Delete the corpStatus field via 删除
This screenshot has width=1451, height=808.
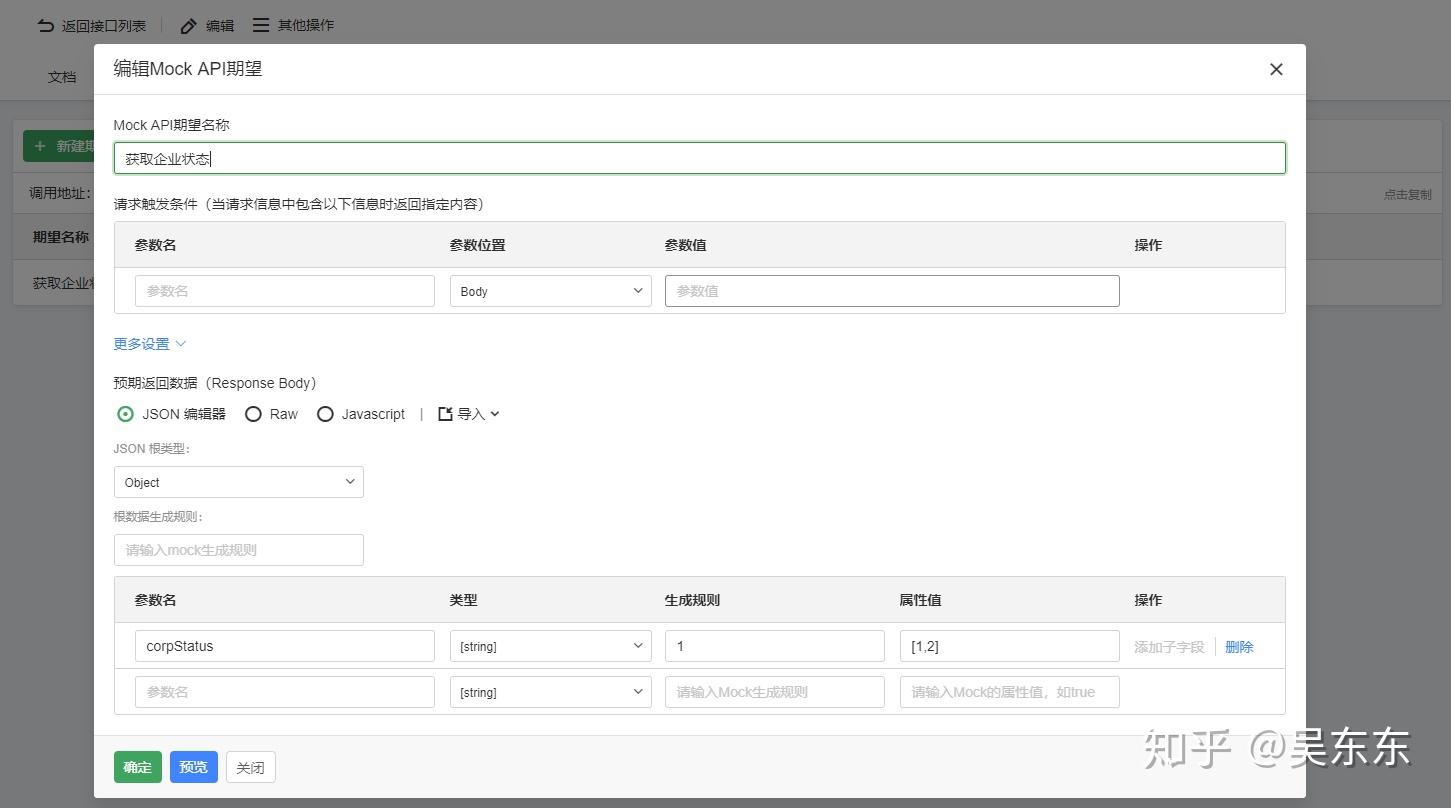(x=1239, y=646)
